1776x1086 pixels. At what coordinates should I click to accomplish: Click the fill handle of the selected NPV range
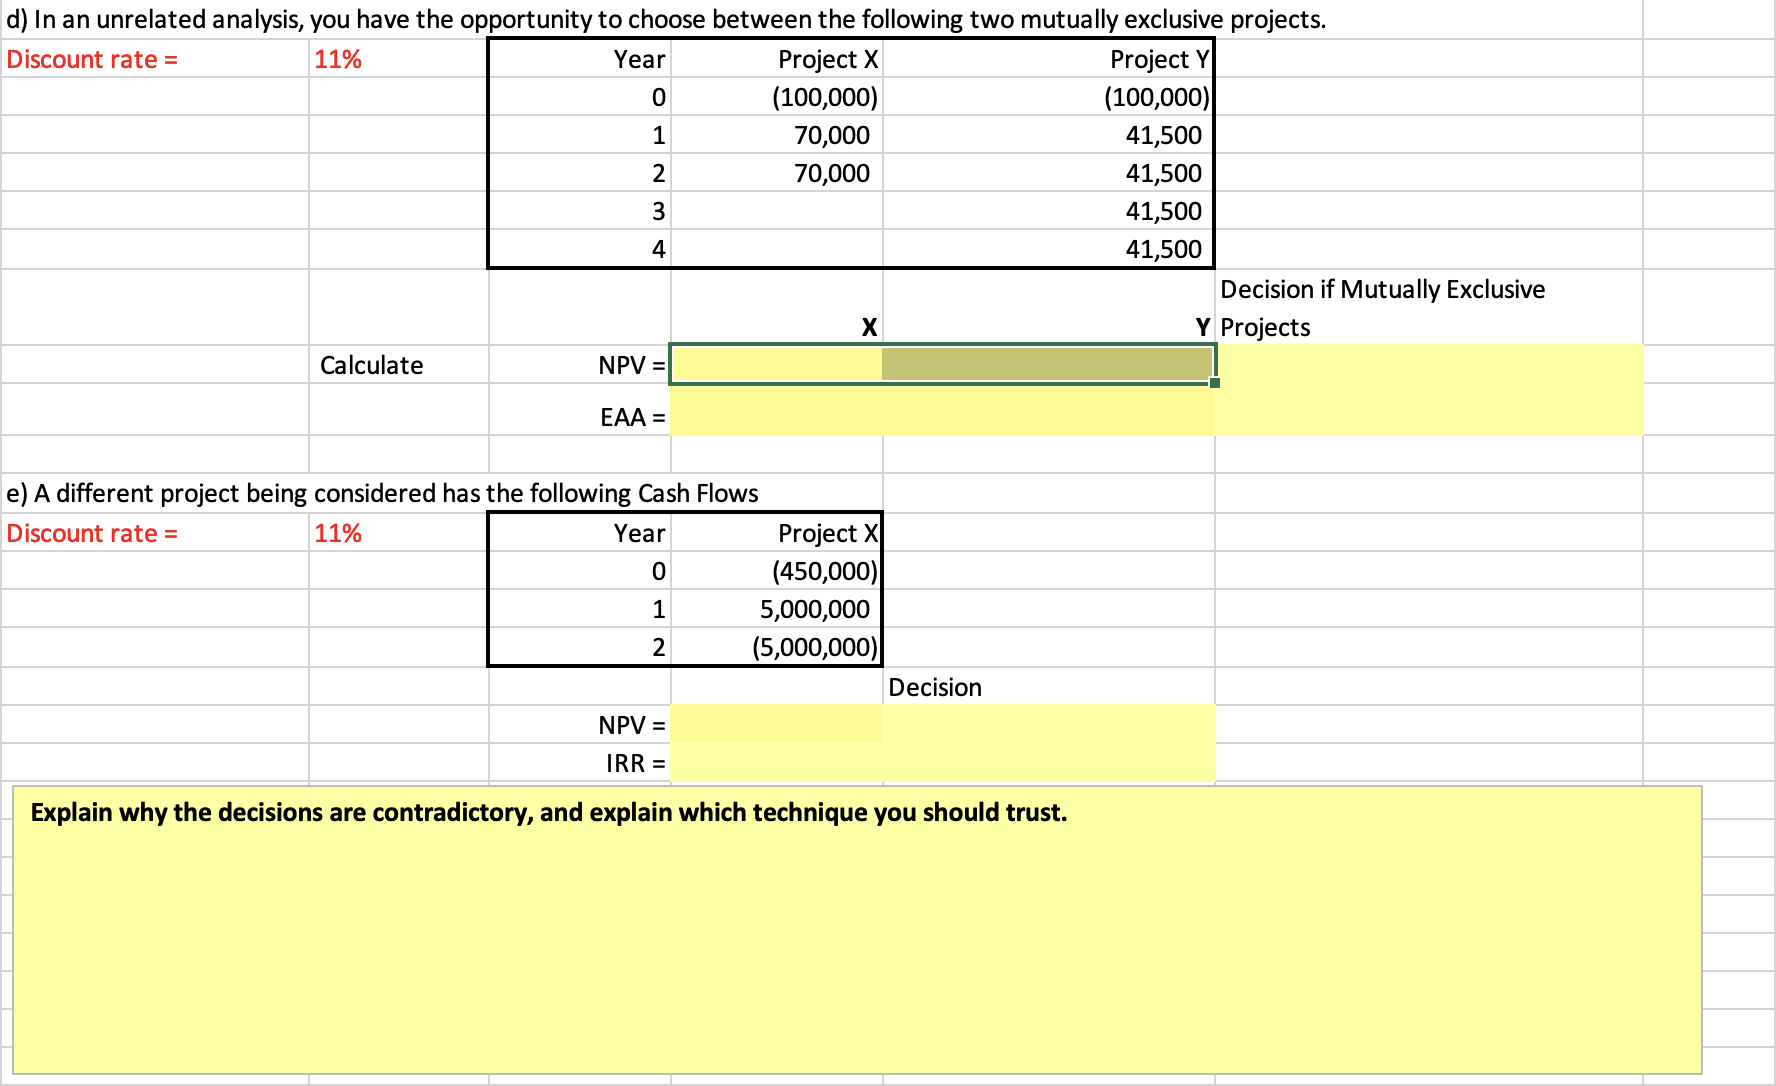(x=1215, y=383)
